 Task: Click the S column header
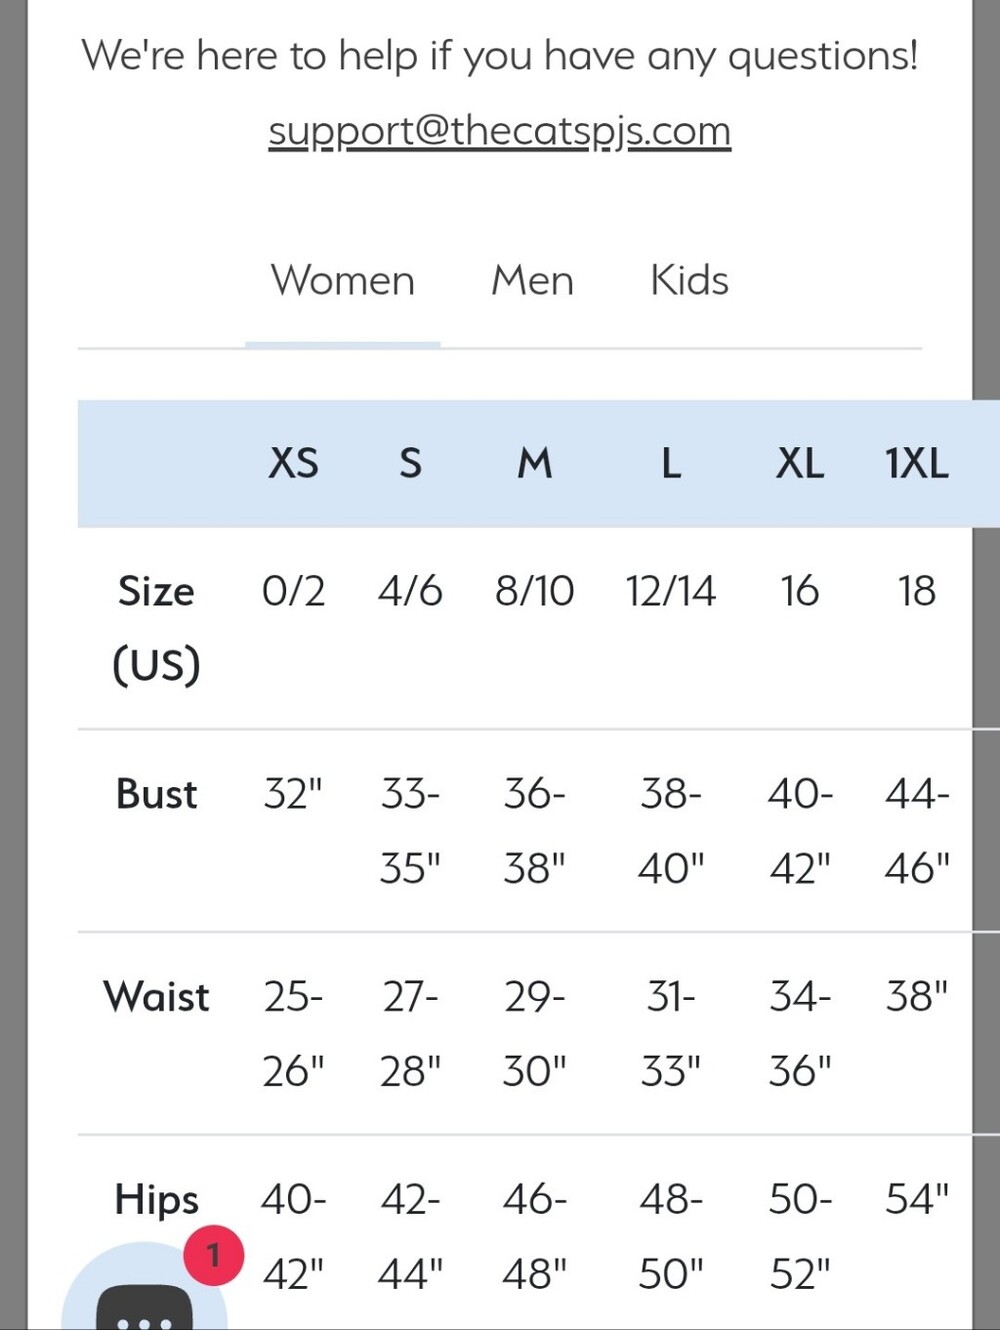pos(410,464)
